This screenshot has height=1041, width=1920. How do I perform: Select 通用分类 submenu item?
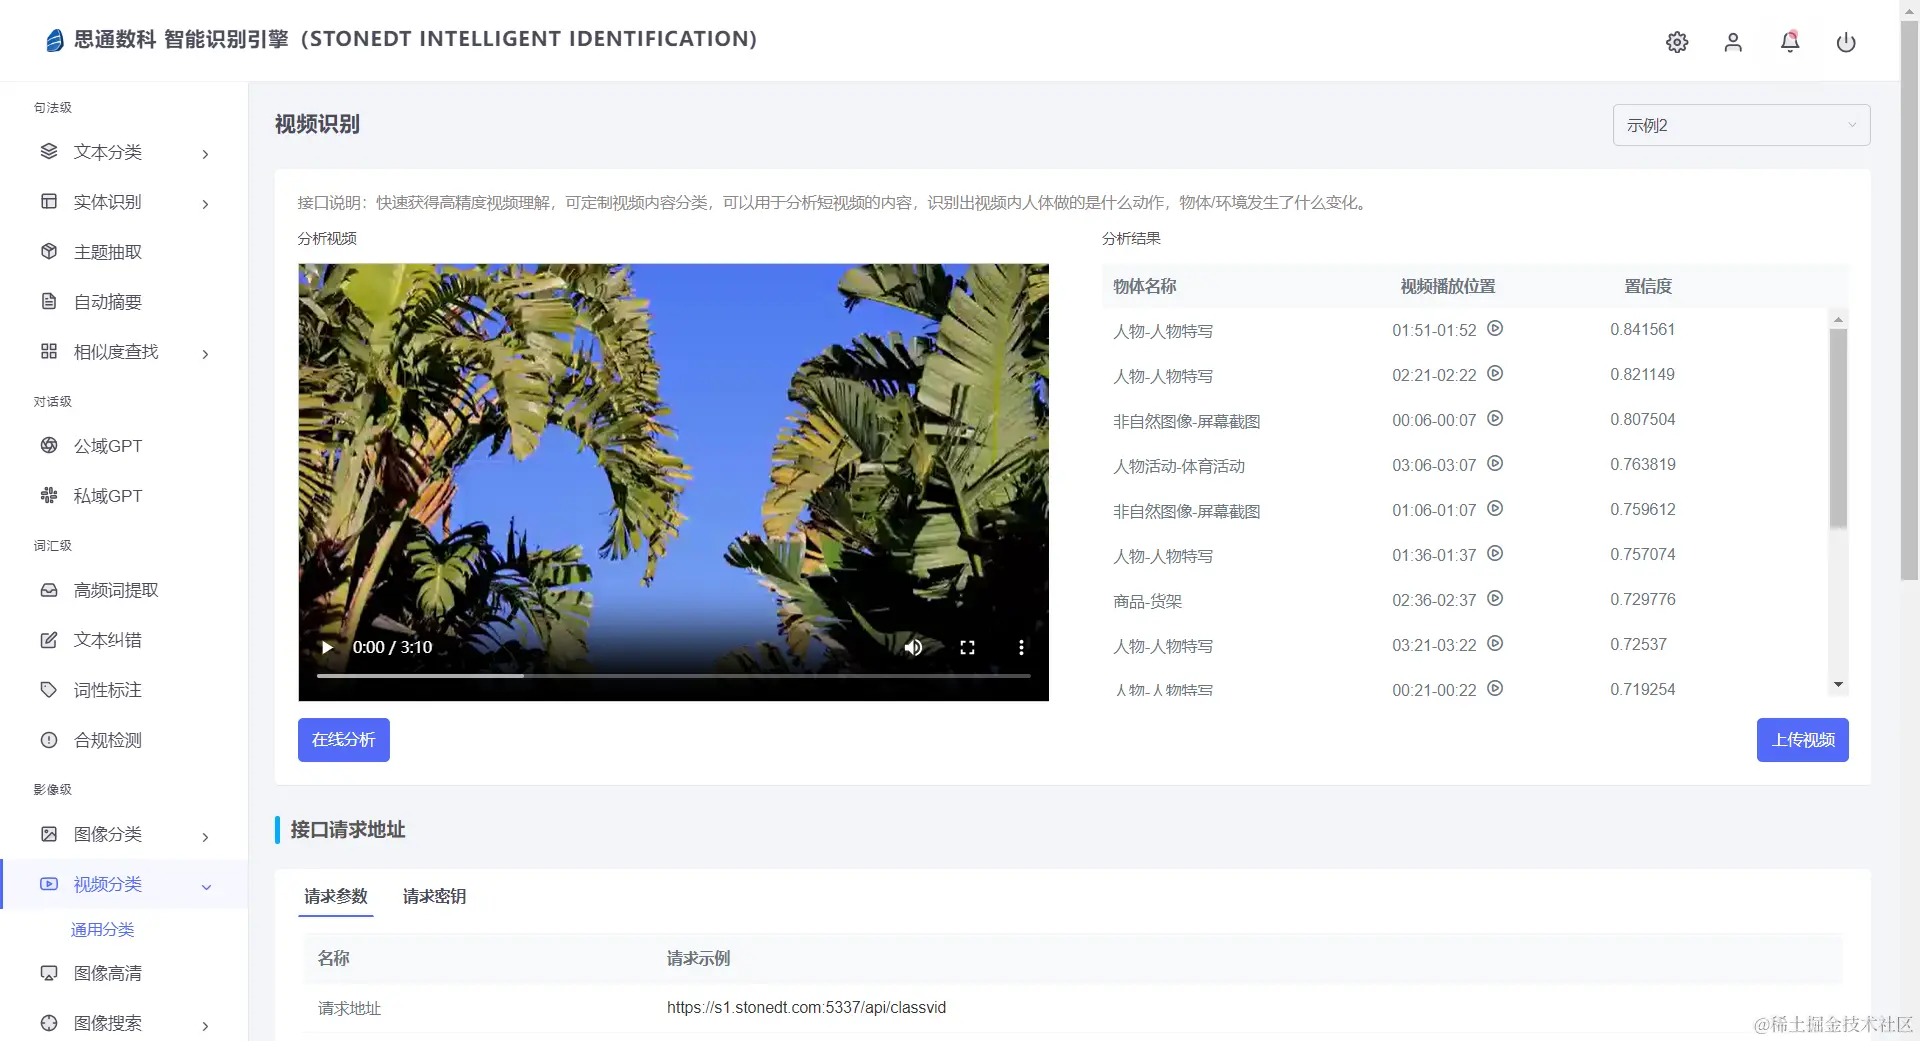[x=102, y=929]
